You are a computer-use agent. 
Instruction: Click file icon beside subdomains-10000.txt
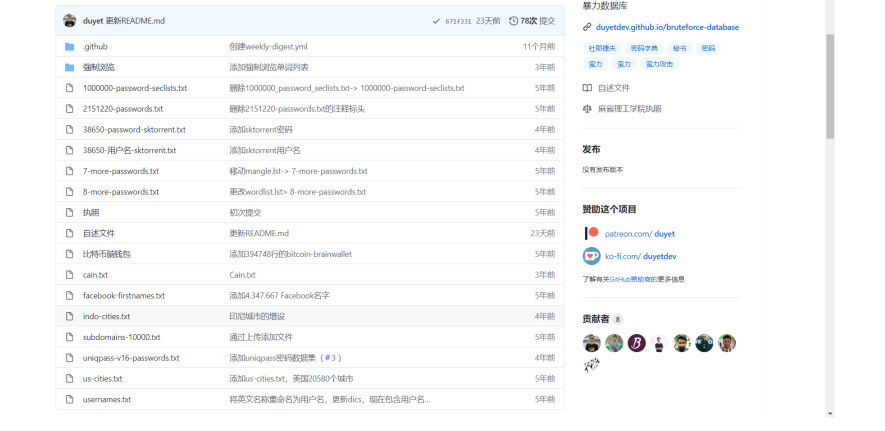(69, 337)
